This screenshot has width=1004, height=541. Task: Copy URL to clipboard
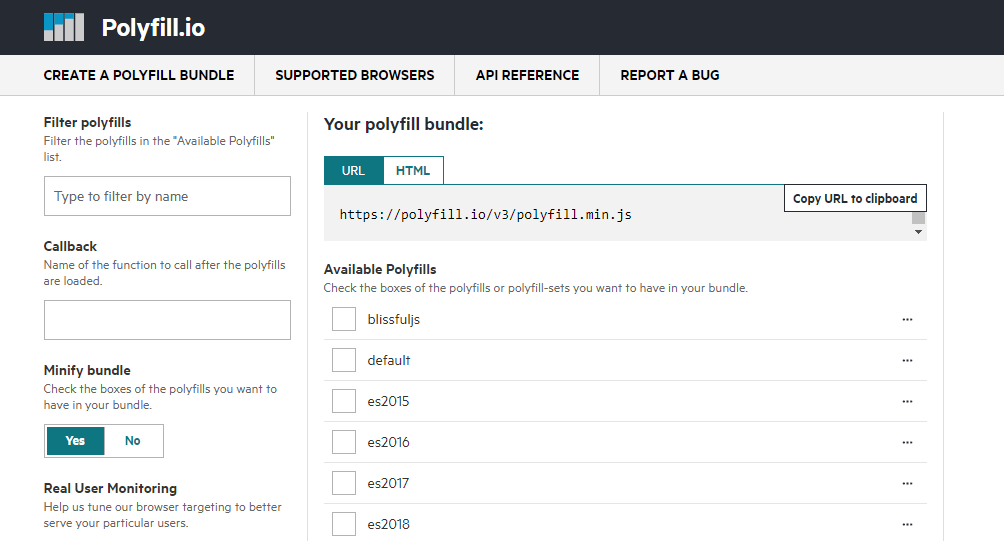(x=855, y=198)
